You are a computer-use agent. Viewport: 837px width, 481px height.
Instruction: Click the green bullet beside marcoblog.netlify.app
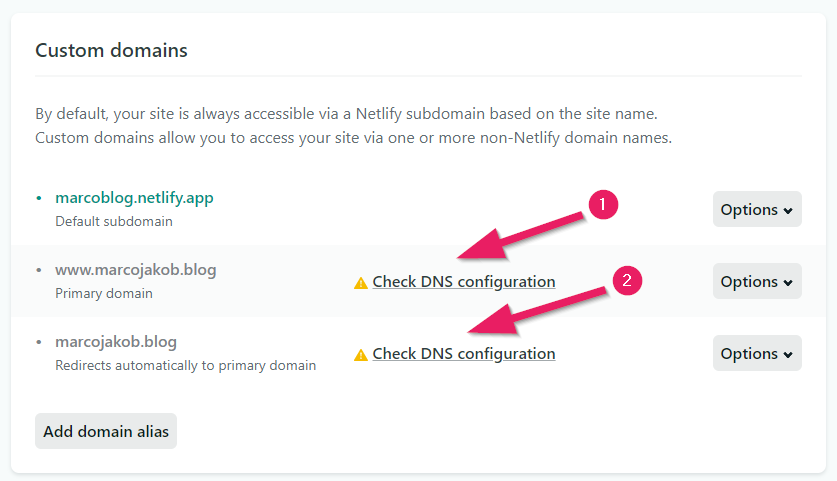[39, 198]
